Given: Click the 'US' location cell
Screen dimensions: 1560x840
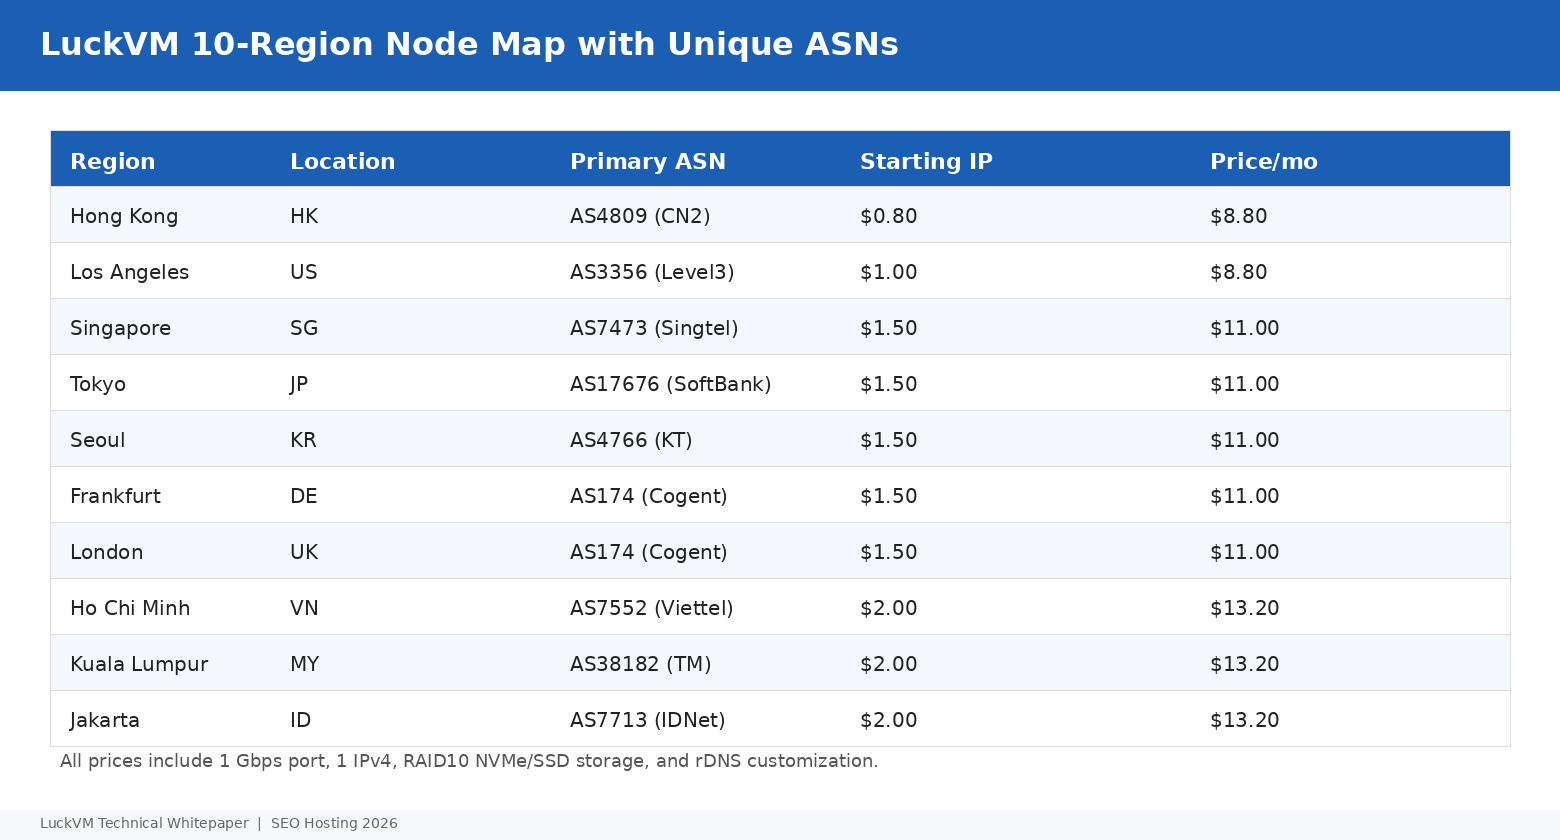Looking at the screenshot, I should (304, 272).
